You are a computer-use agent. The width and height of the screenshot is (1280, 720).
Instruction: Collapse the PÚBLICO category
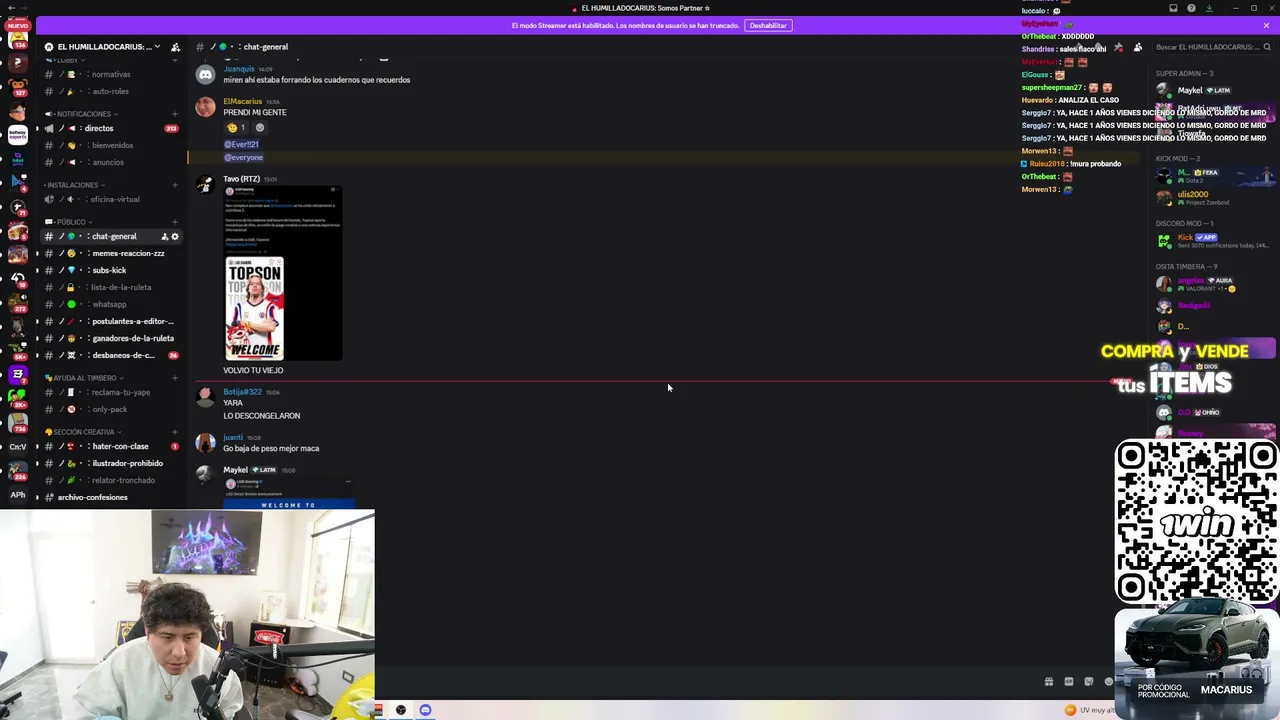tap(69, 222)
